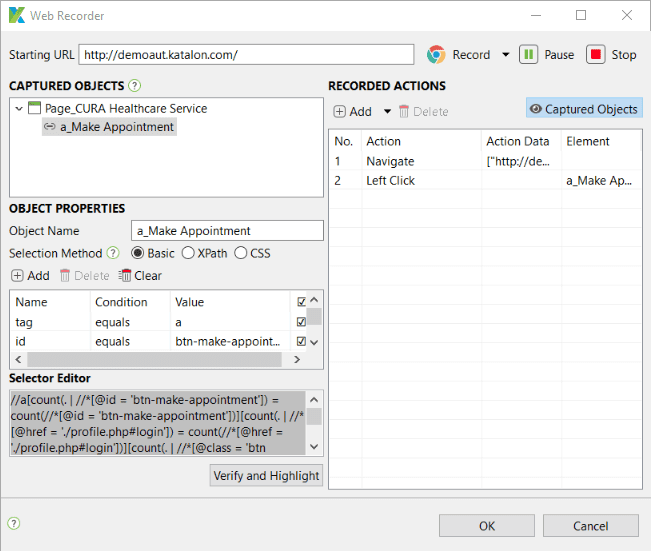Click properties horizontal scroll right arrow
Screen dimensions: 651x551
[297, 360]
